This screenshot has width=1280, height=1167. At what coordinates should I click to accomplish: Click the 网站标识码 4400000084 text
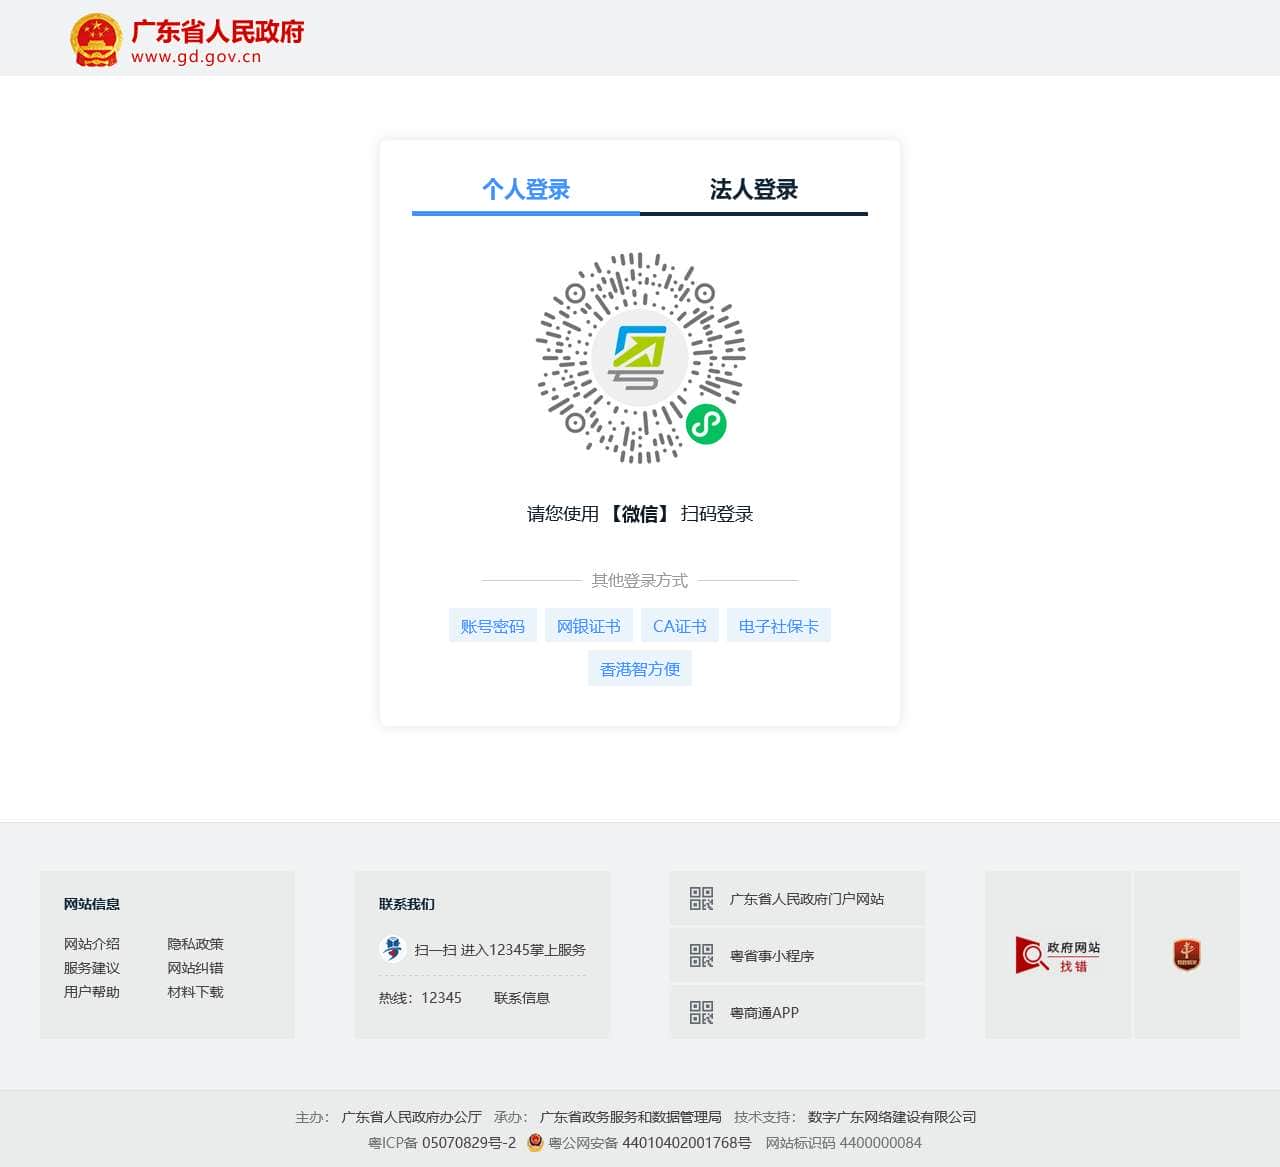pos(844,1143)
